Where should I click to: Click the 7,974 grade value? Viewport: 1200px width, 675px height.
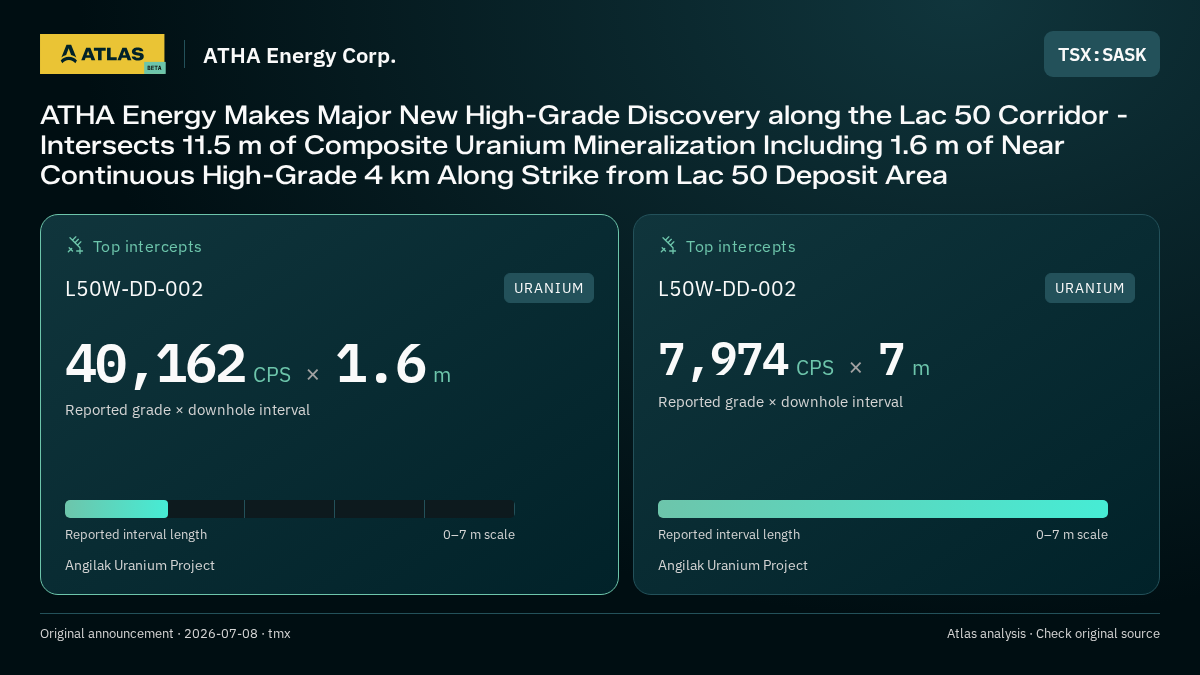[723, 360]
